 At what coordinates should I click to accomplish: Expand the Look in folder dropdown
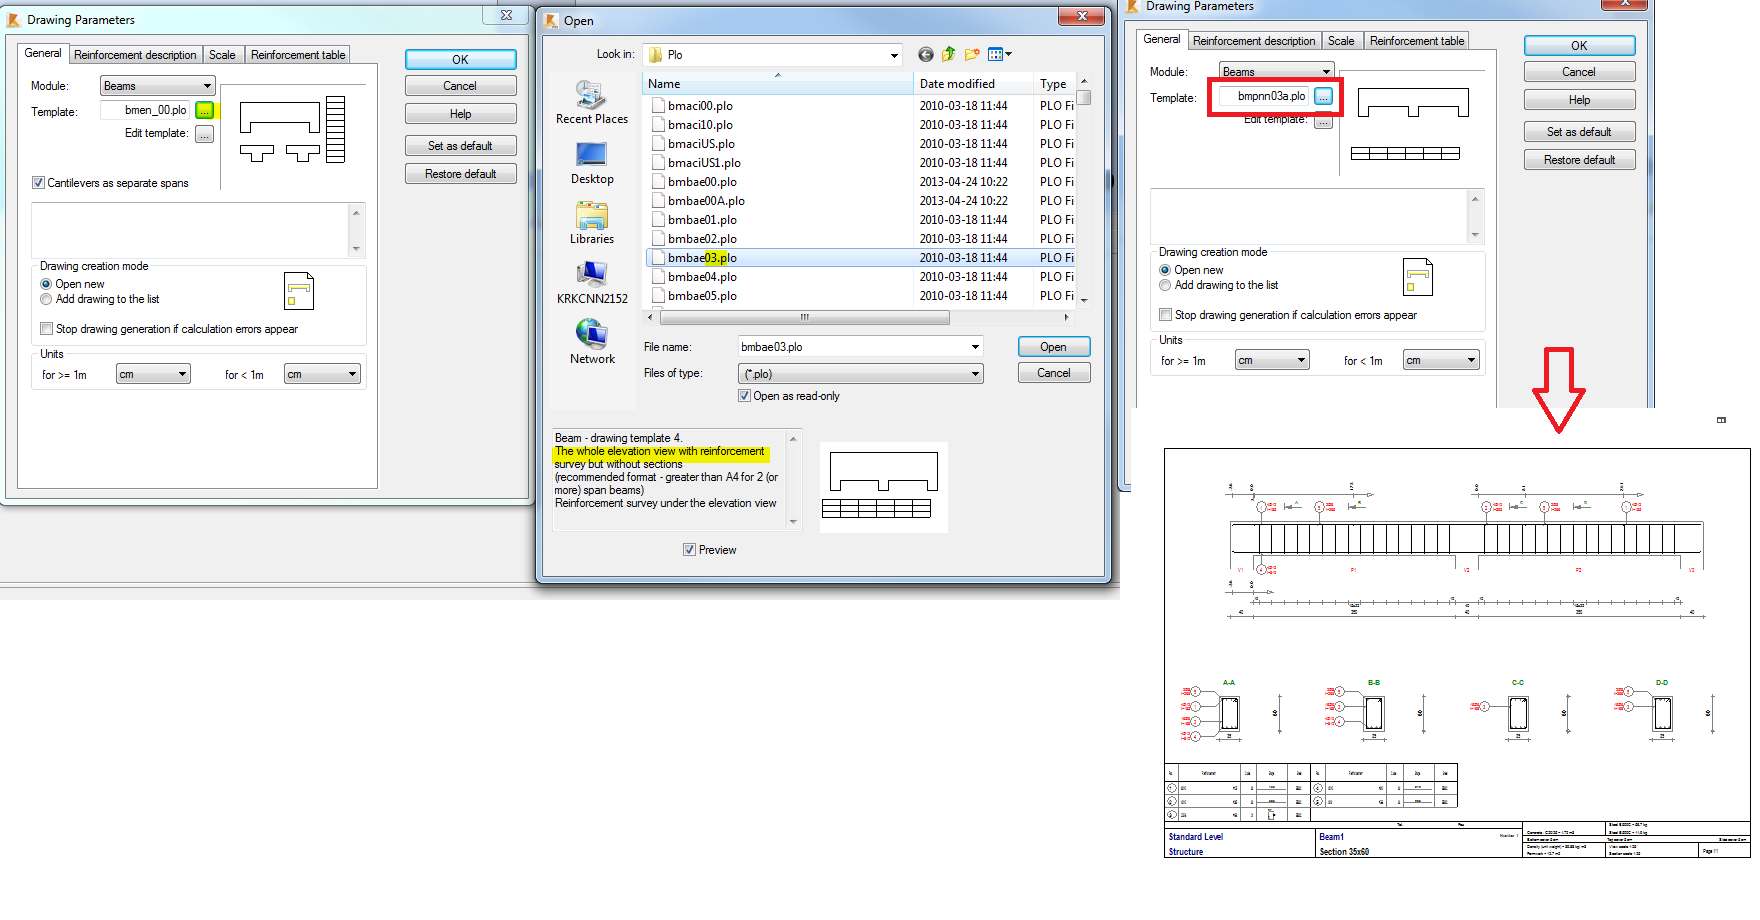[895, 54]
